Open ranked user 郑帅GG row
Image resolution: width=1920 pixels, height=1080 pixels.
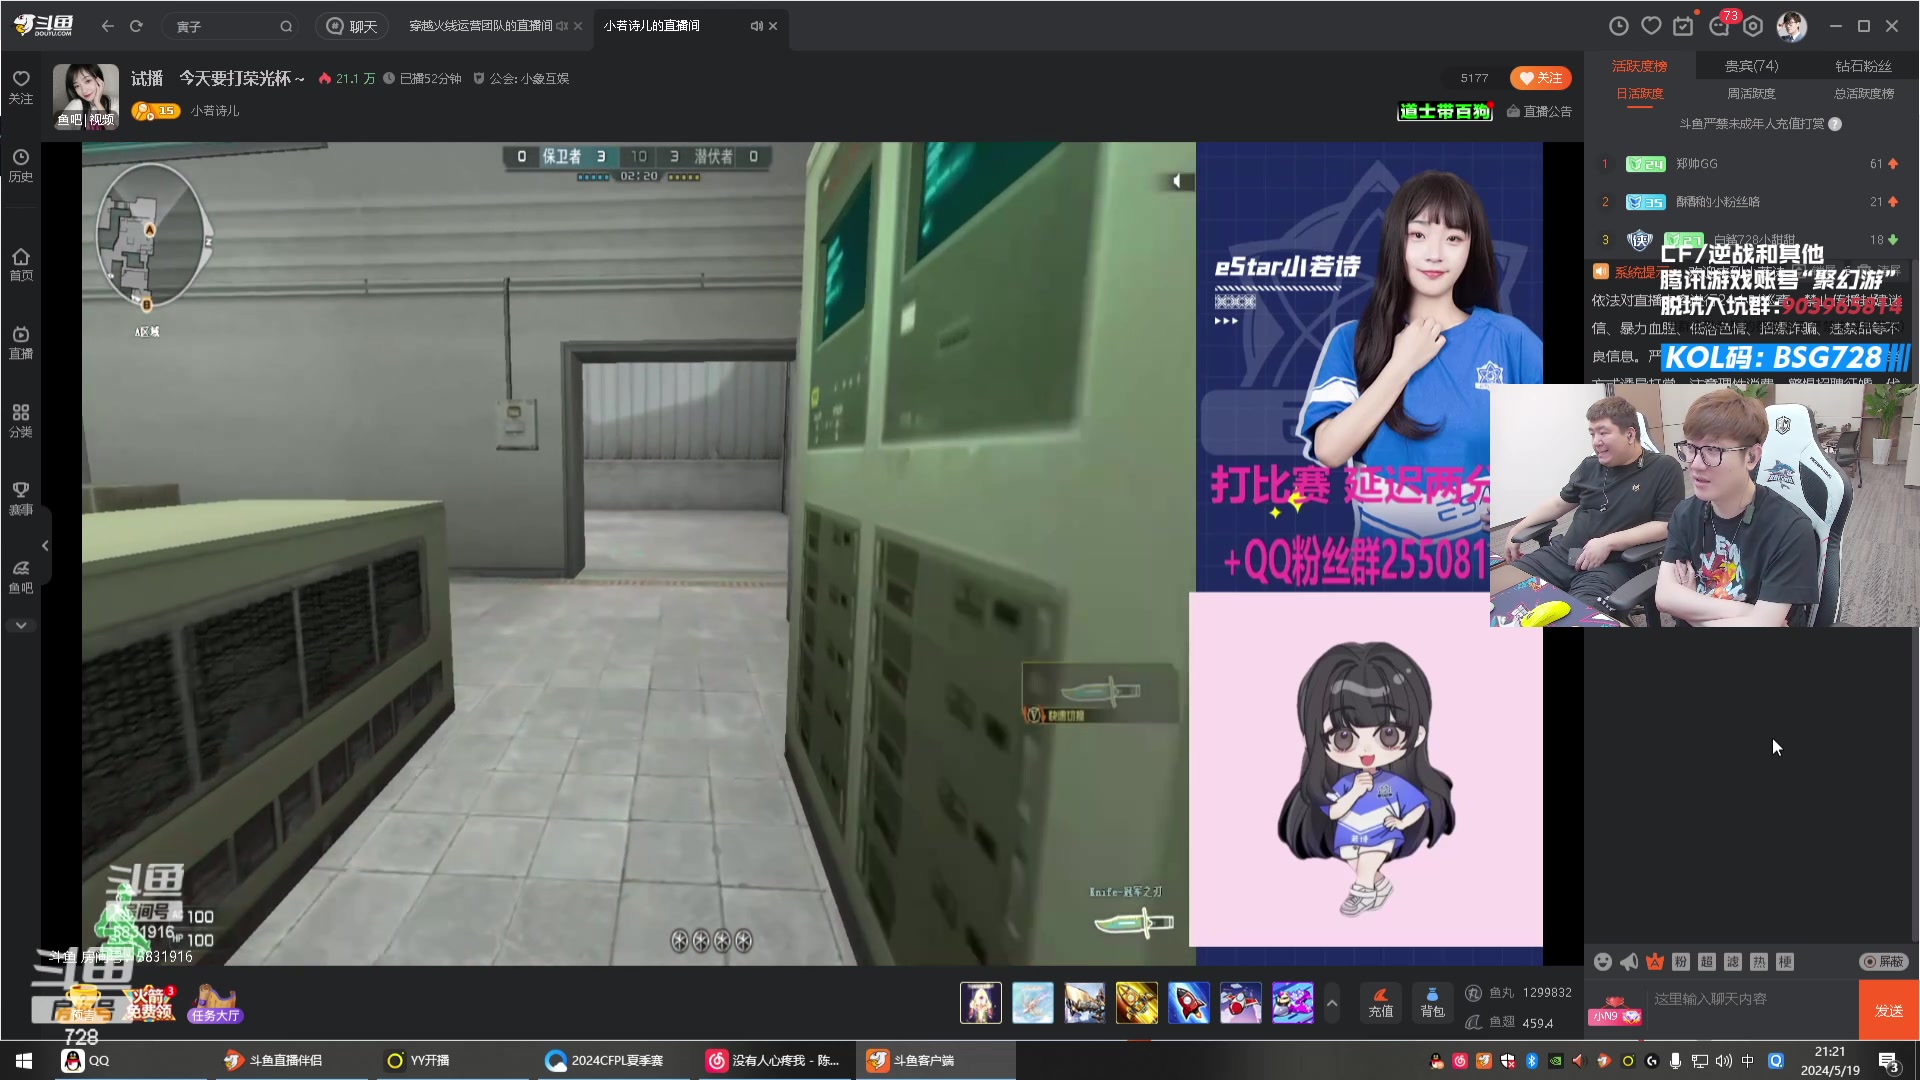click(x=1751, y=163)
